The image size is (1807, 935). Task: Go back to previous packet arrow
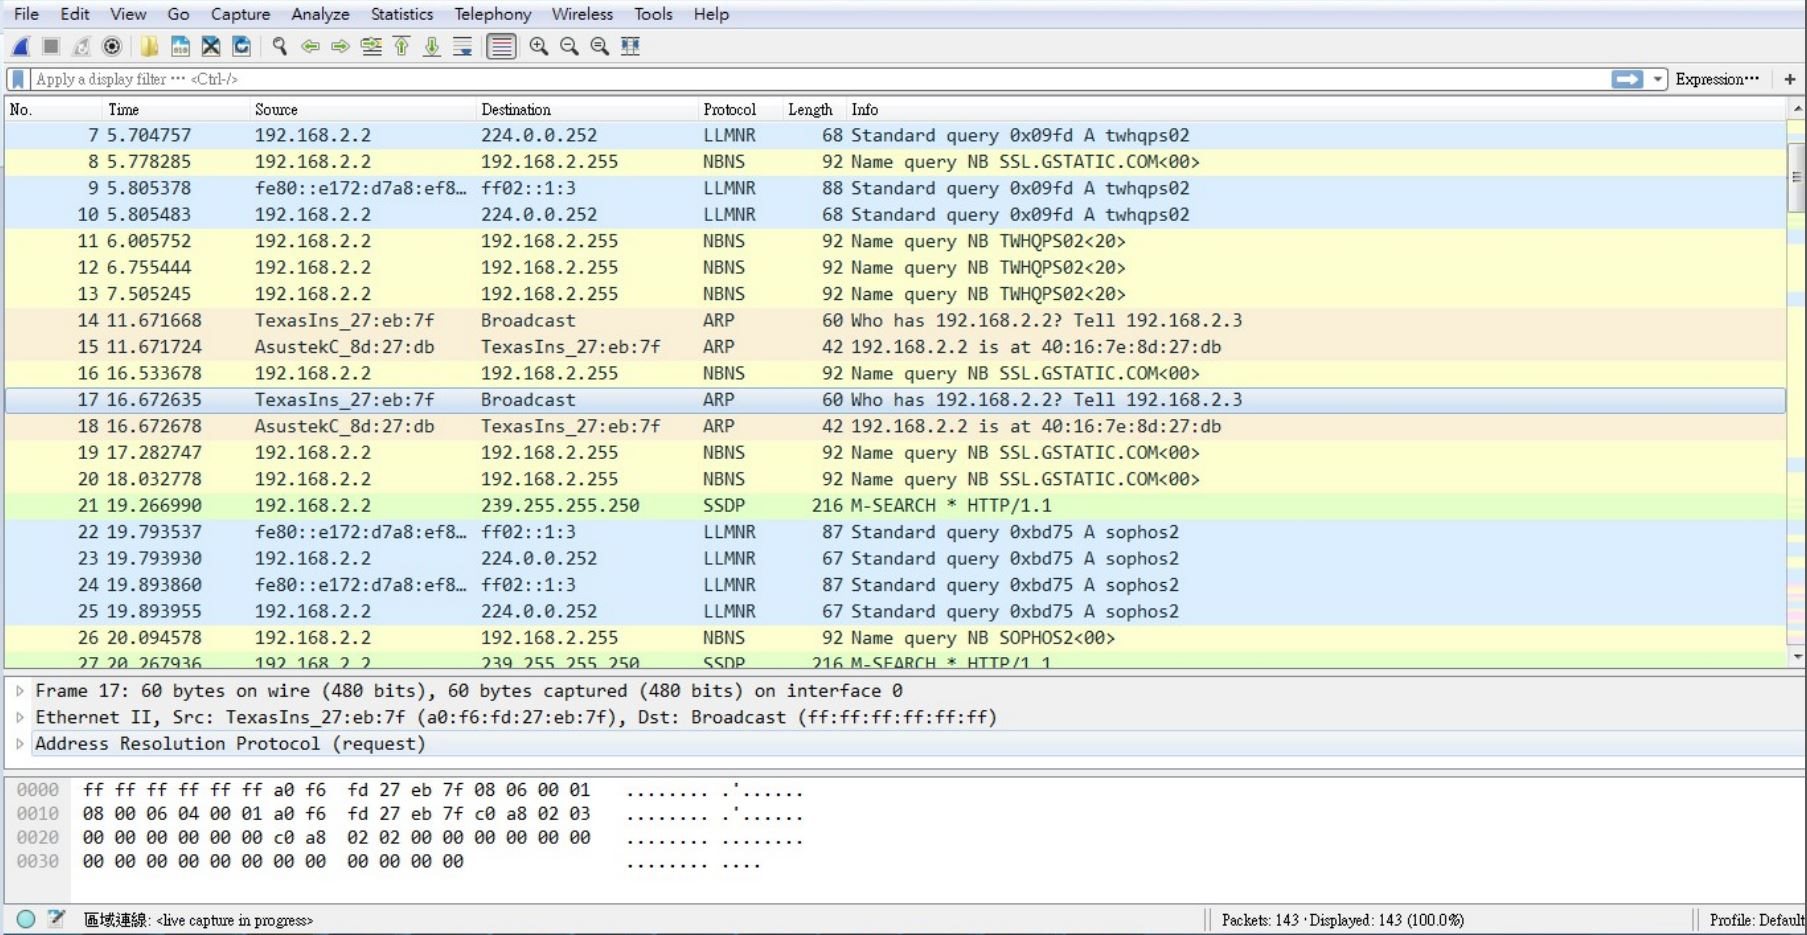(x=310, y=46)
